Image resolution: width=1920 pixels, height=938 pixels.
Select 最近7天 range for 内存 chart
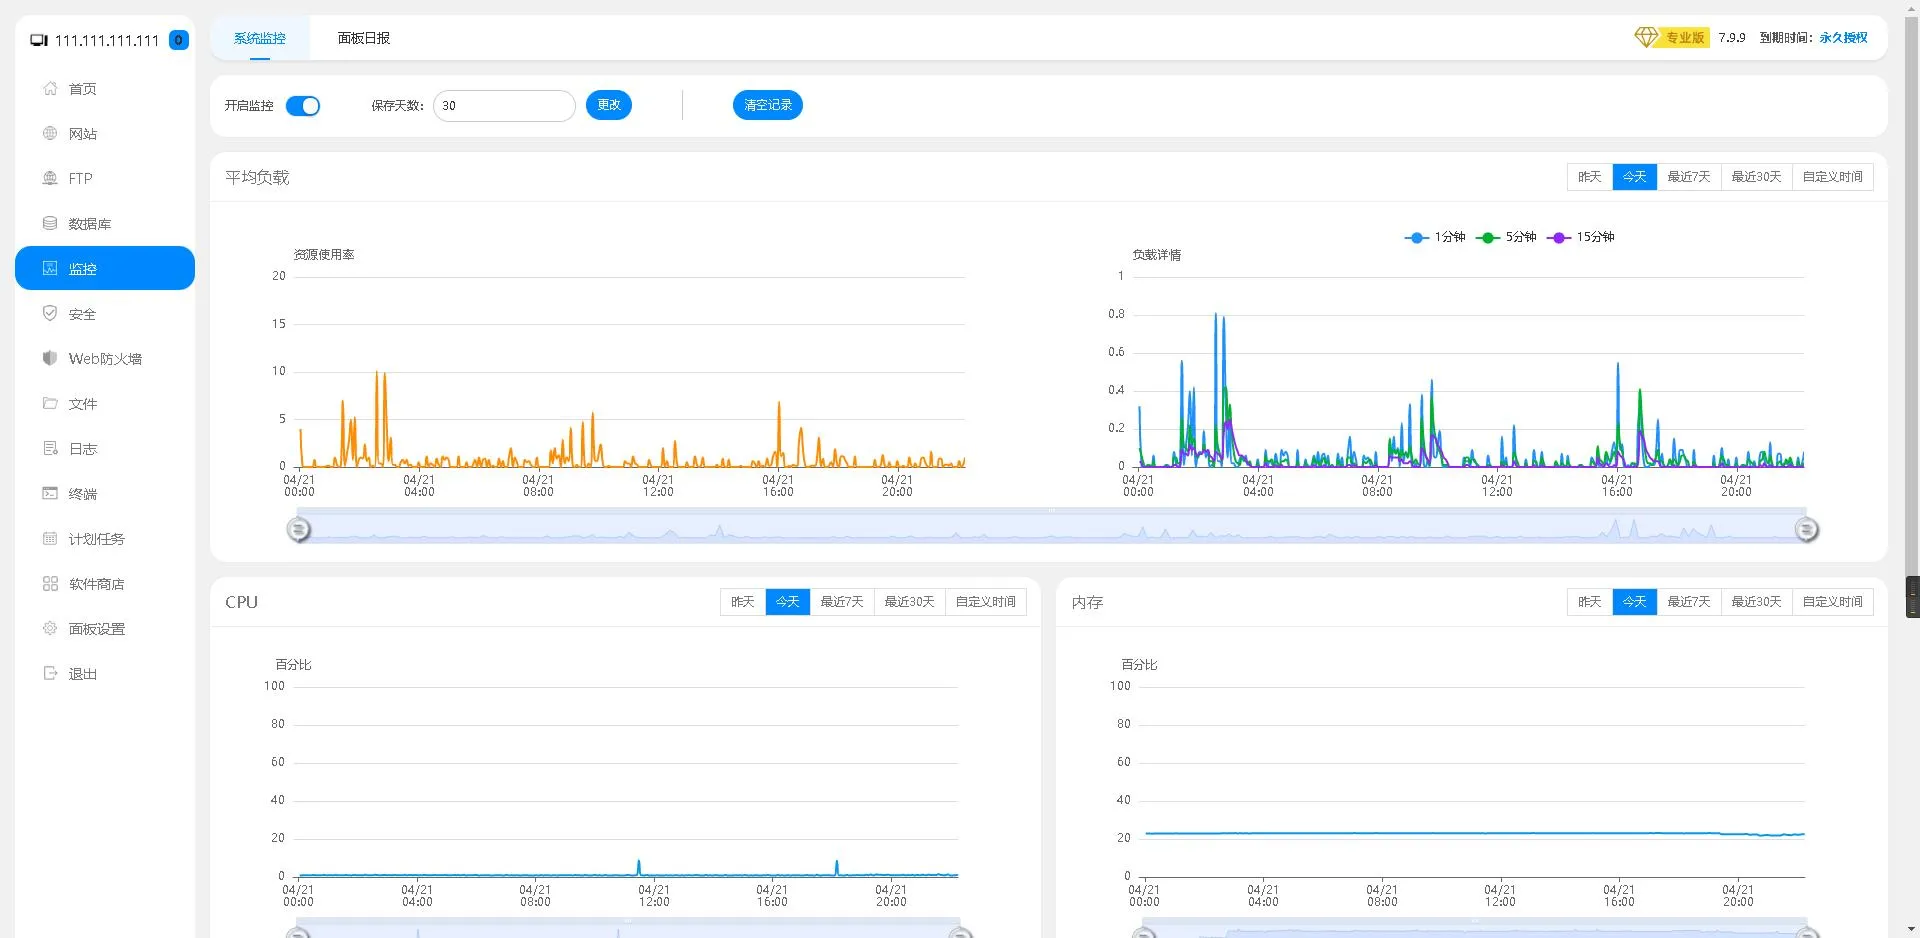point(1689,602)
